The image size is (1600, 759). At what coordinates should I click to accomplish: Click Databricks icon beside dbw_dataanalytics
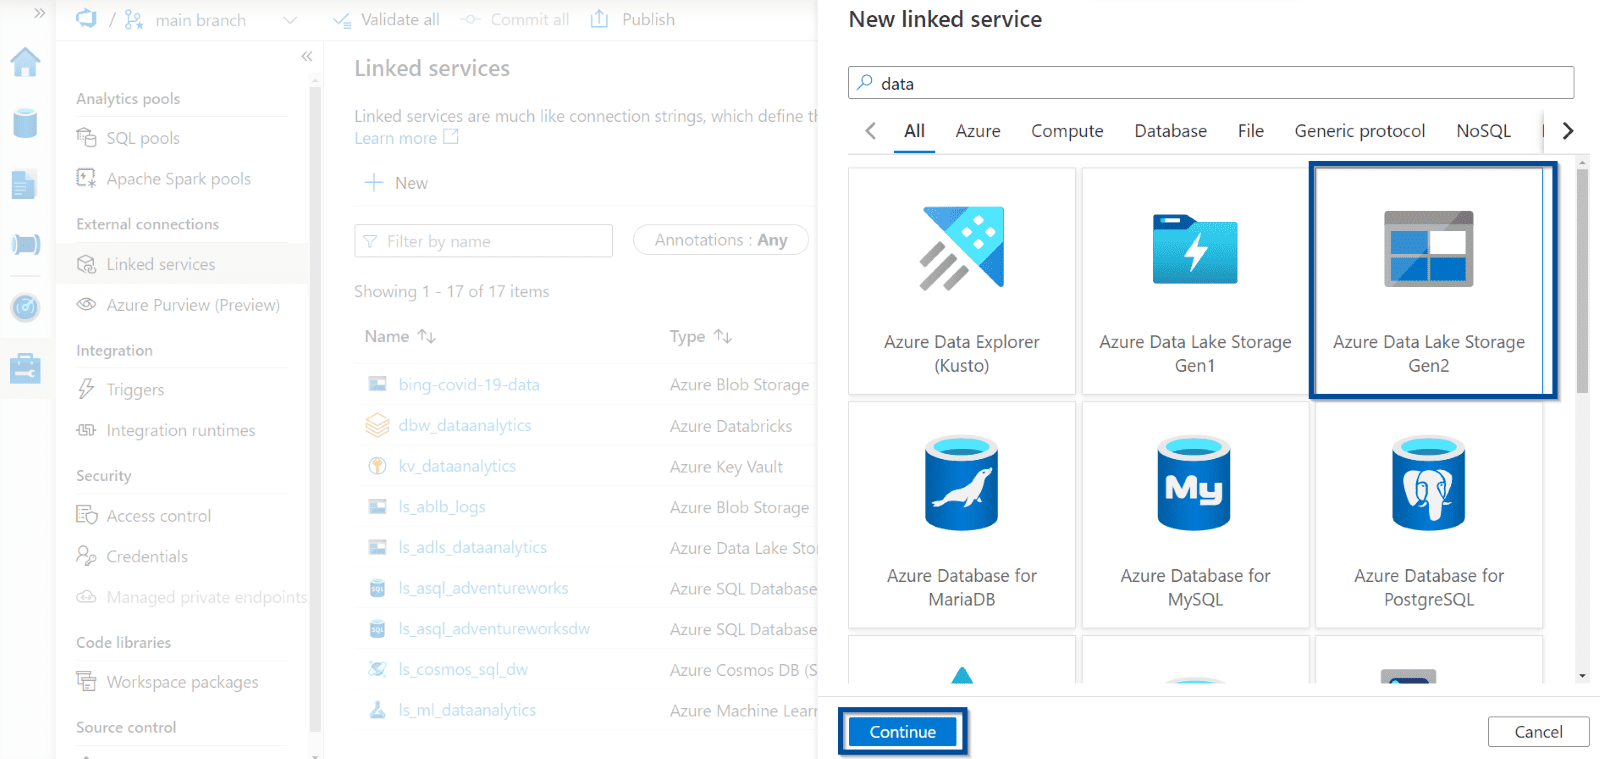377,426
